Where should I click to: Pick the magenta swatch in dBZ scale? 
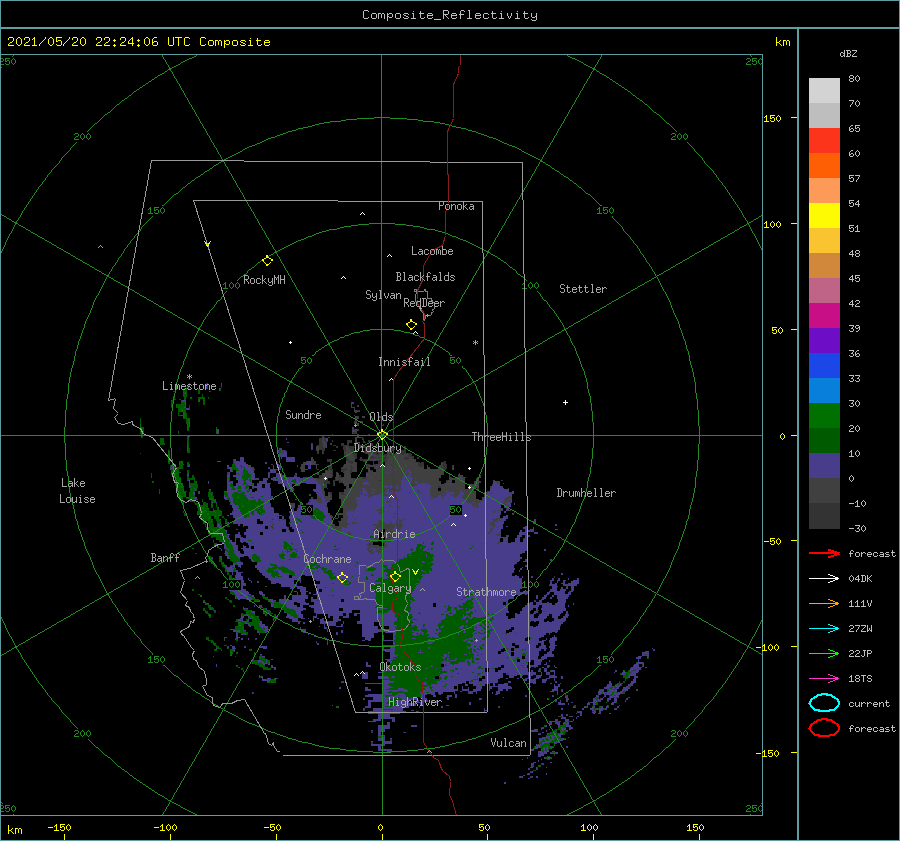pos(824,315)
